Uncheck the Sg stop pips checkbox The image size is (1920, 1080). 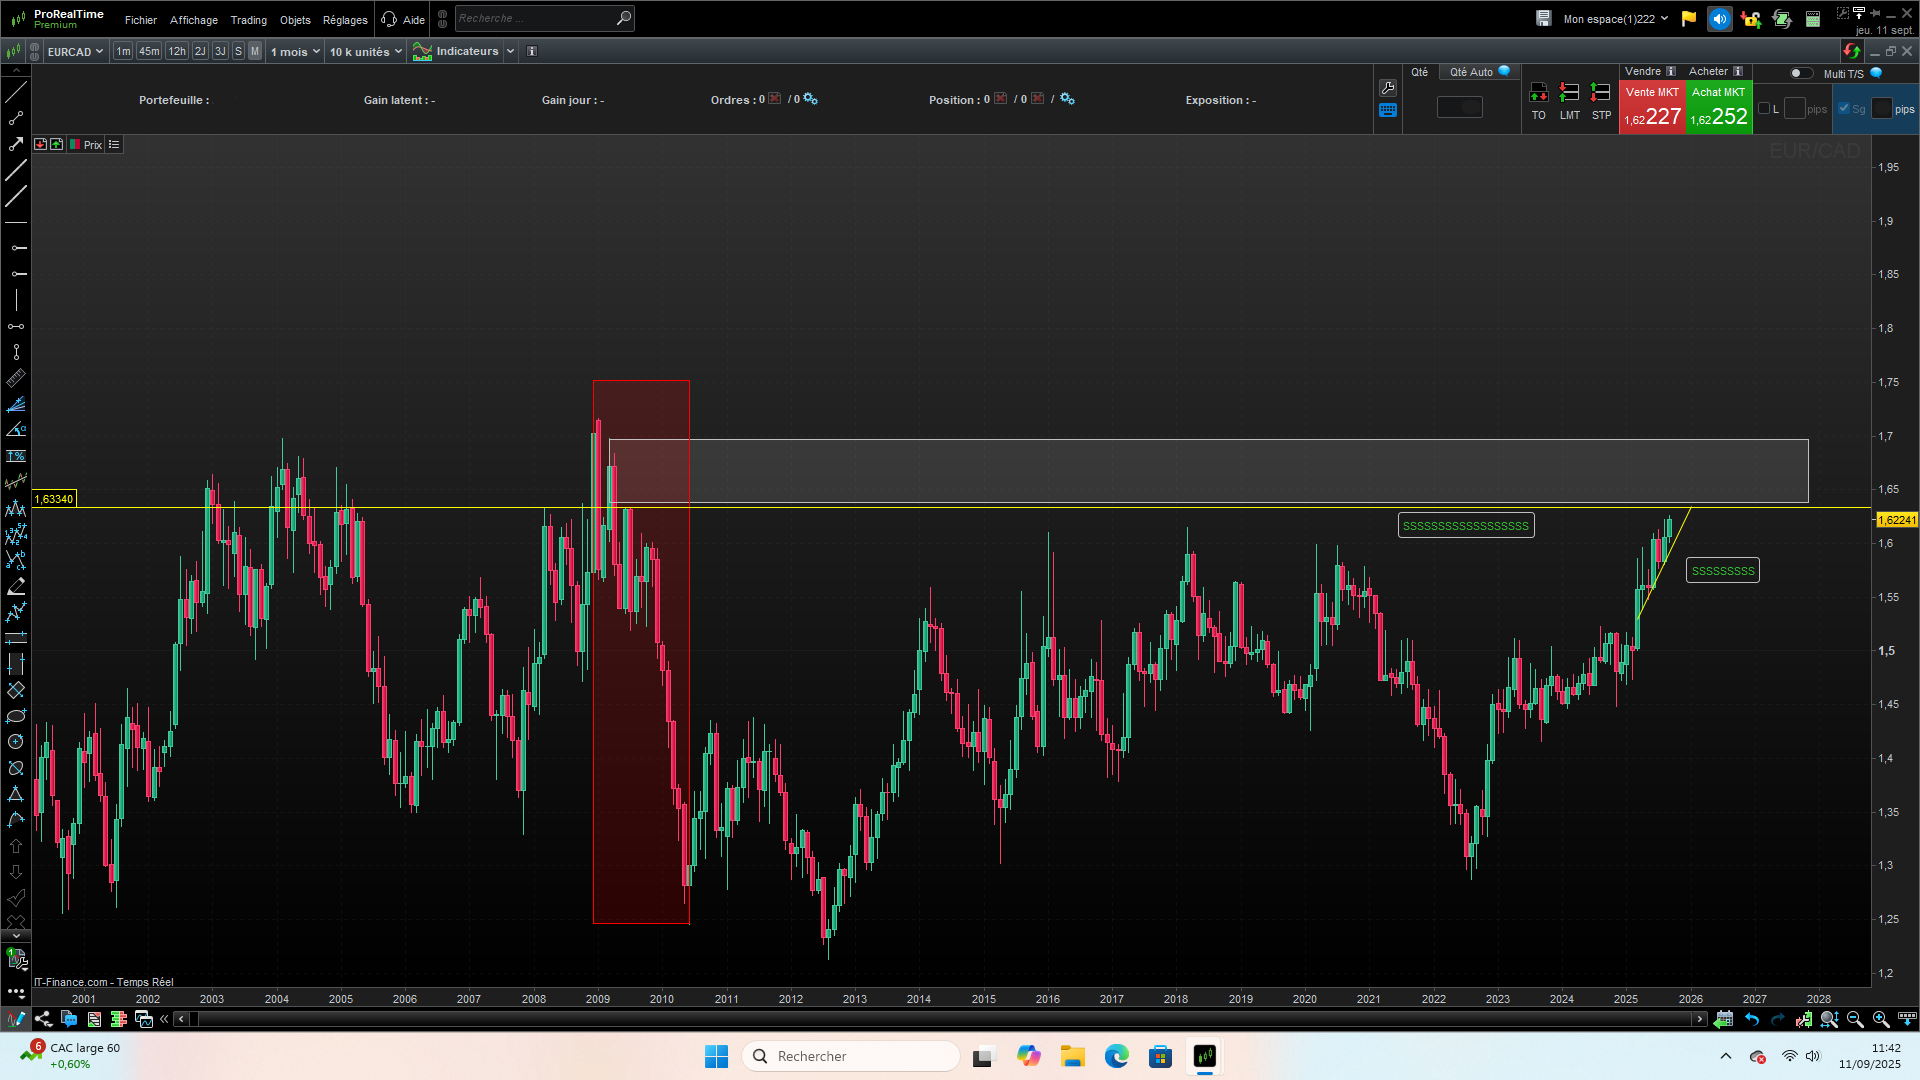pyautogui.click(x=1844, y=109)
